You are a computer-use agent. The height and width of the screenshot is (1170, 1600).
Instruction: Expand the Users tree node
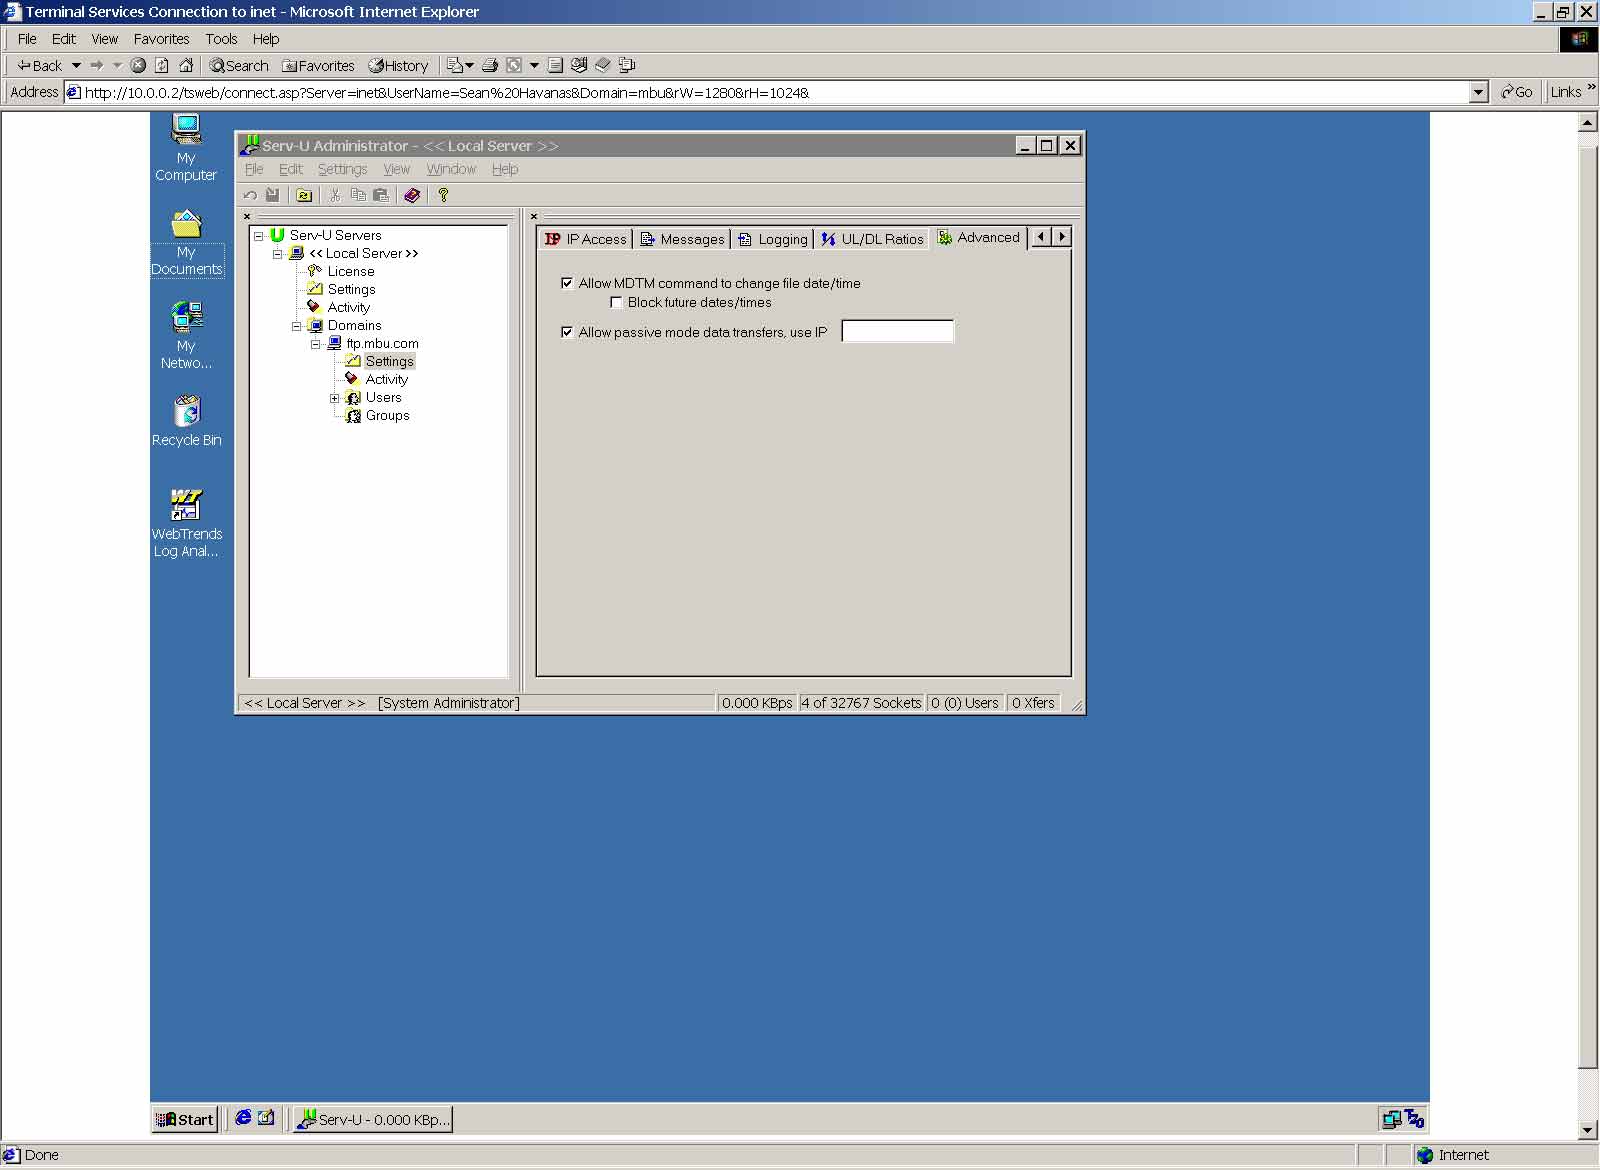335,398
